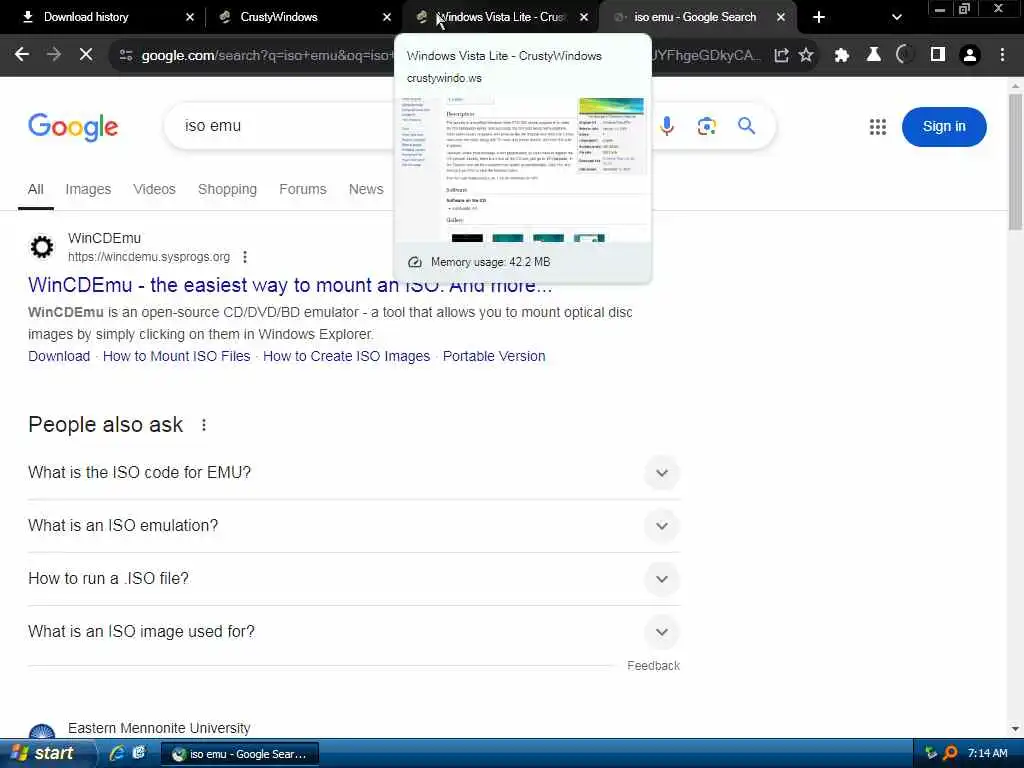Open more options for WinCDEmu result
1024x768 pixels.
pos(245,257)
